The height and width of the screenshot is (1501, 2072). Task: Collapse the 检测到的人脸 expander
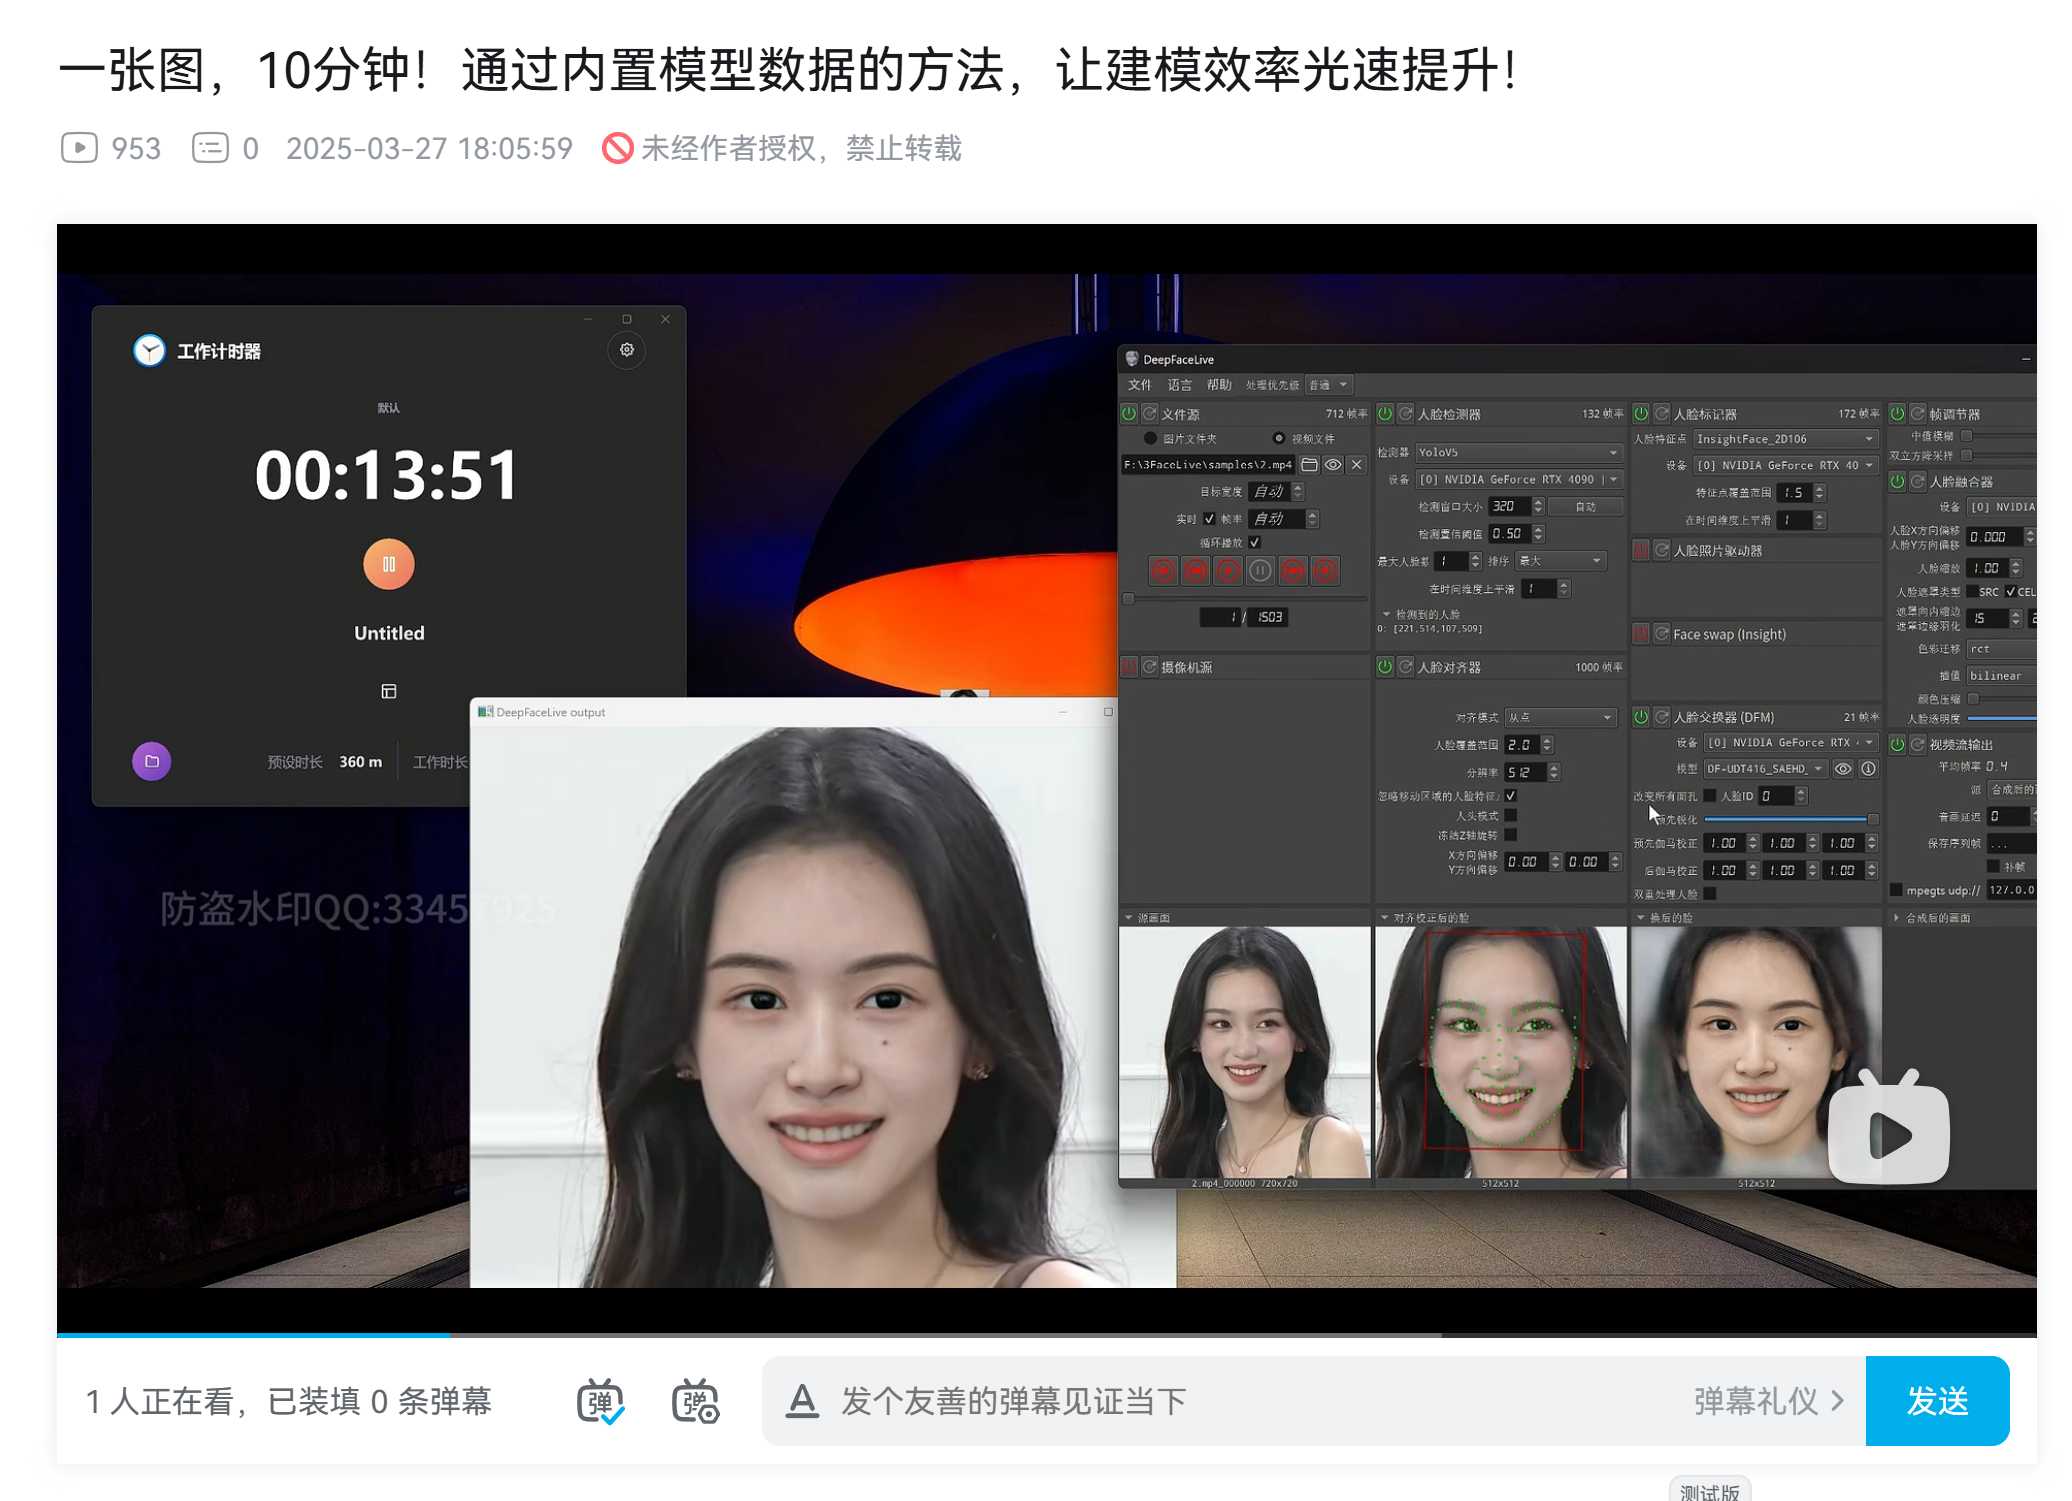tap(1386, 614)
